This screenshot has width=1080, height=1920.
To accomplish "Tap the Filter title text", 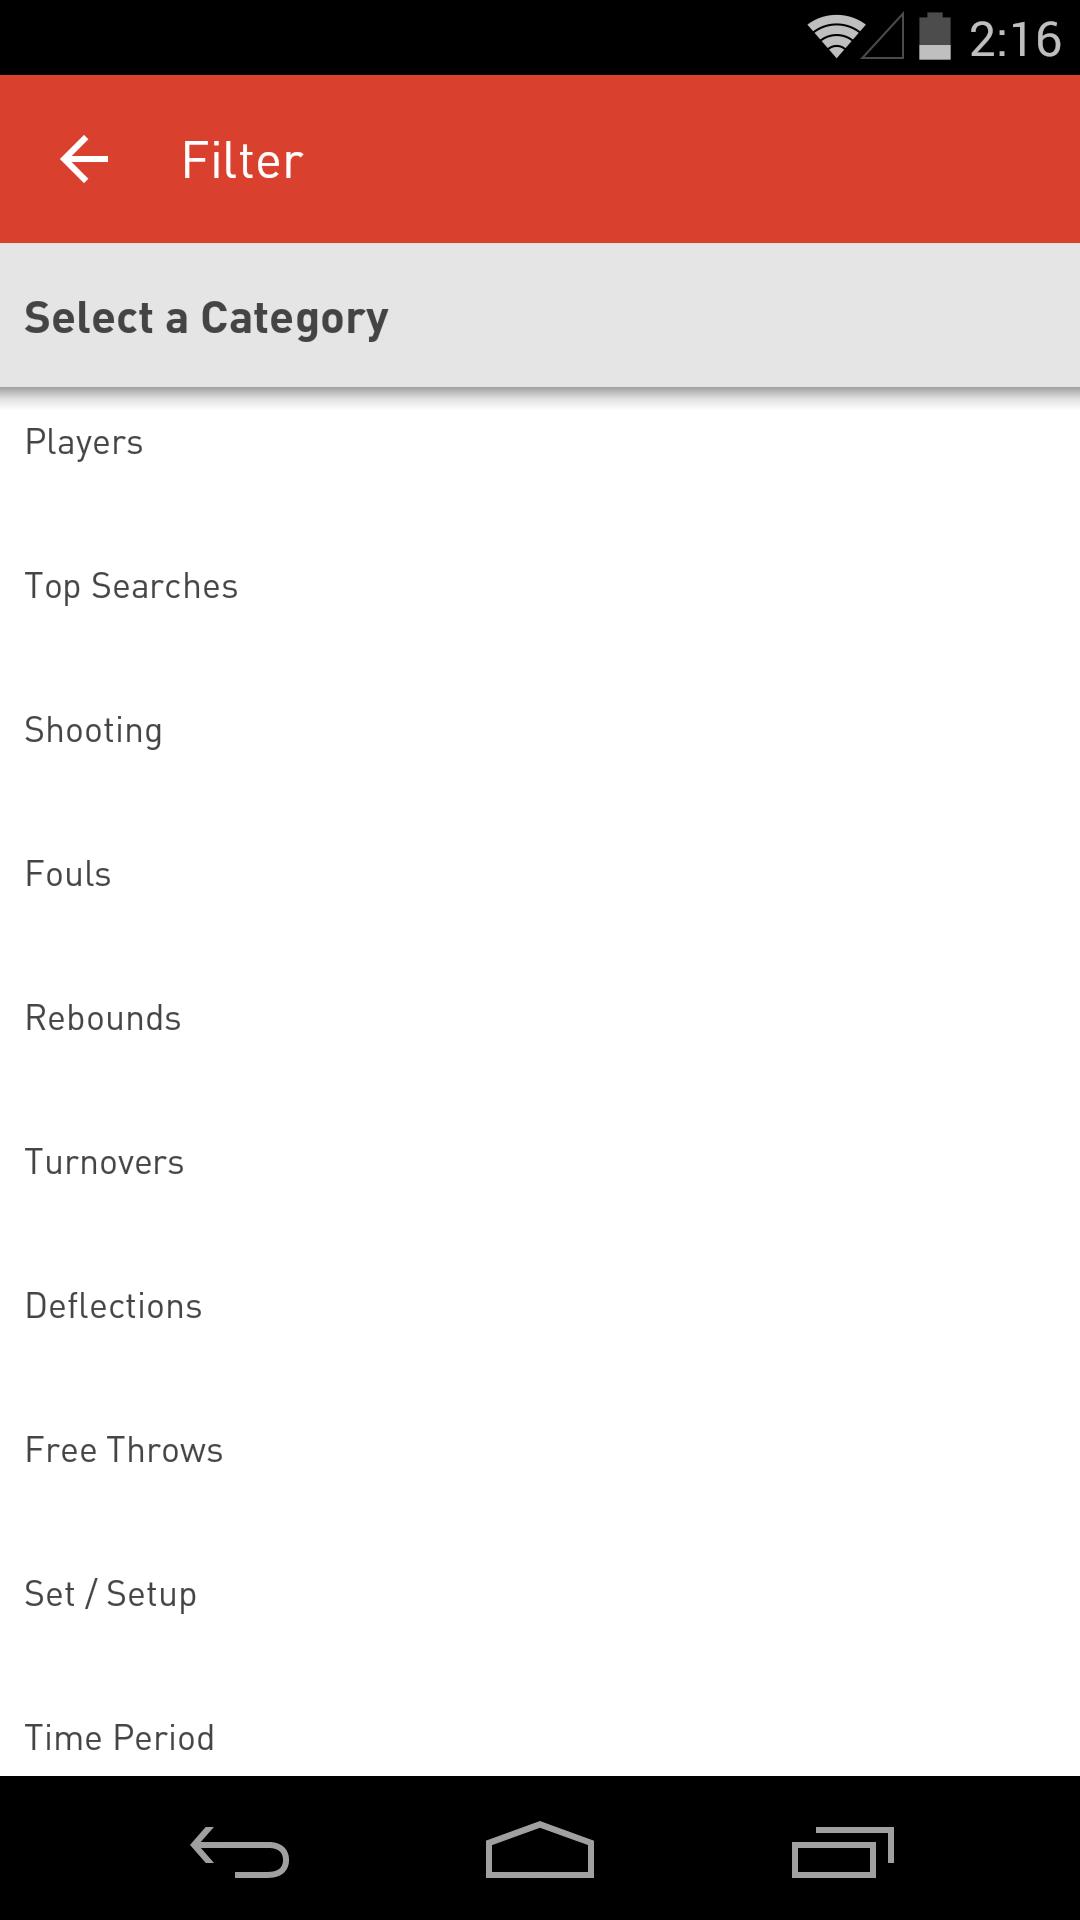I will [x=242, y=160].
